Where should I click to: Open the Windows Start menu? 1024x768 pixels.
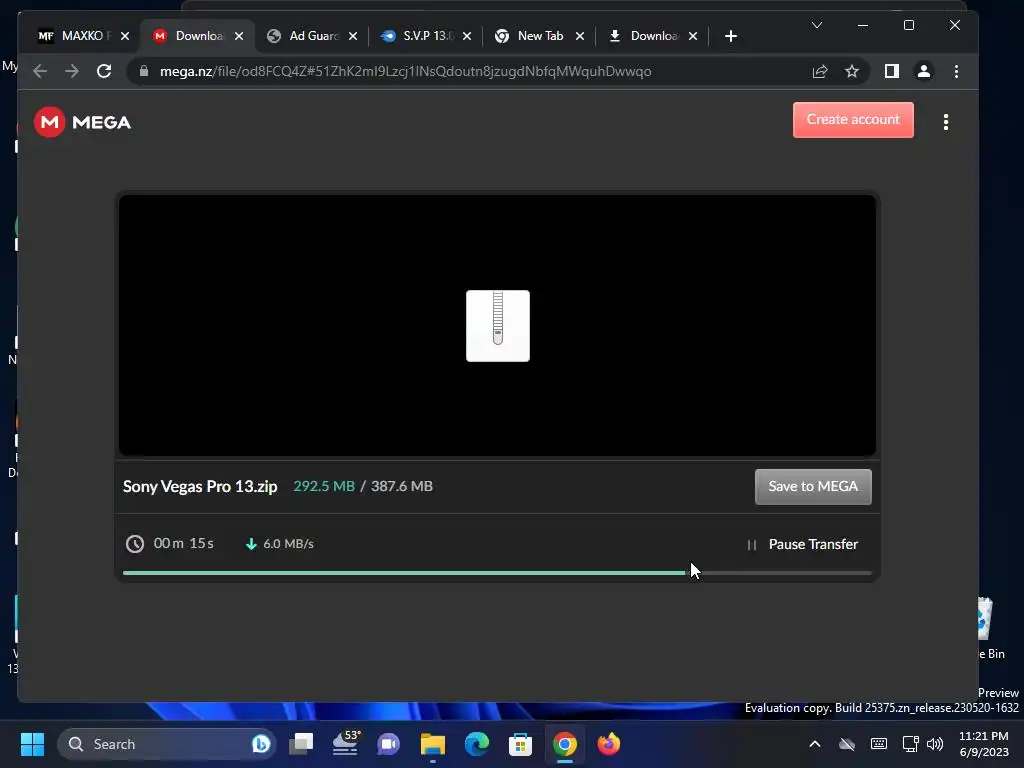click(x=32, y=744)
